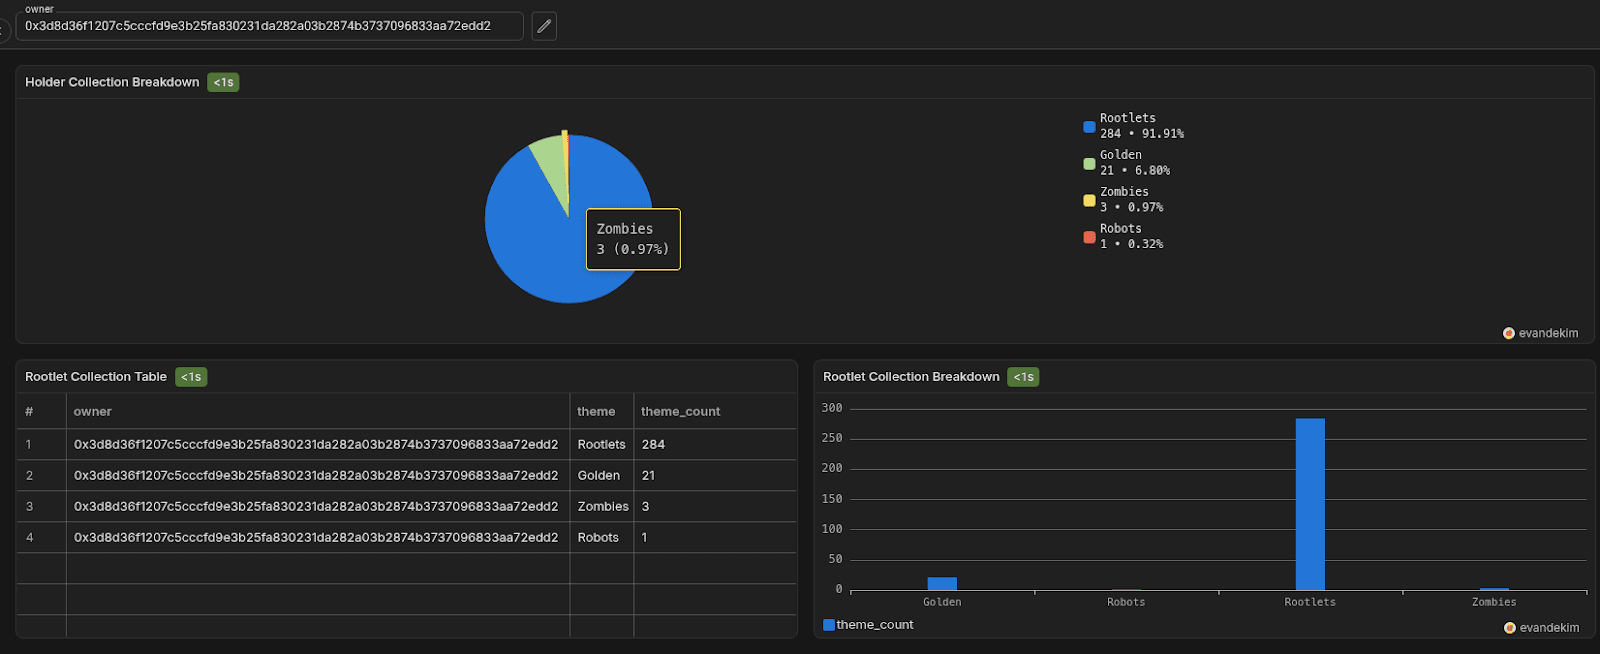Screen dimensions: 1600x654
Task: Click the Golden green legend swatch
Action: click(1089, 163)
